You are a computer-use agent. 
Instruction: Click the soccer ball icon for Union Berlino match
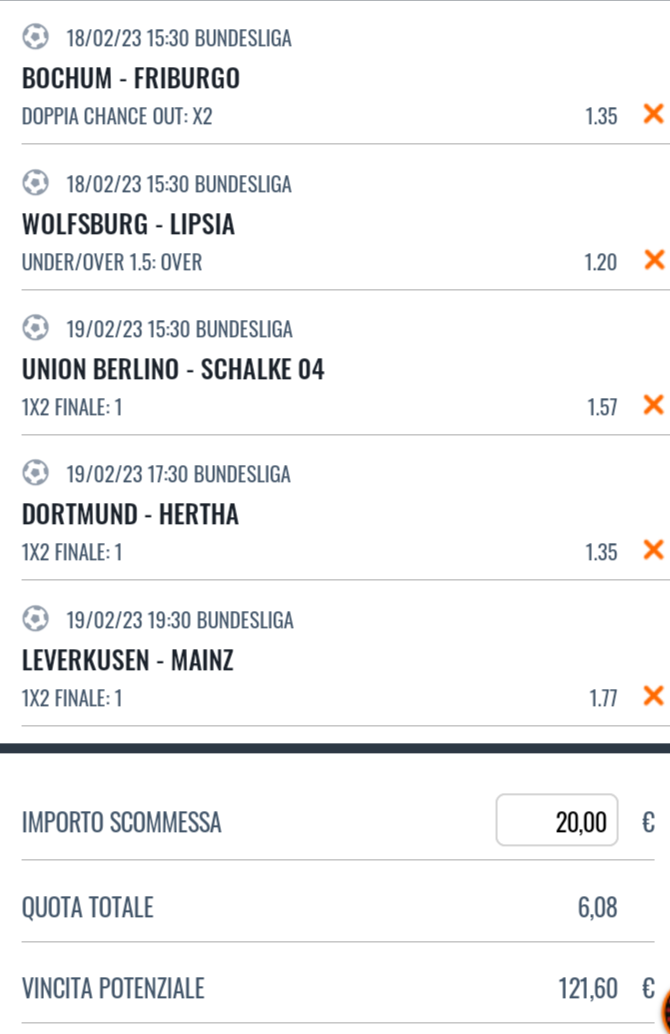[35, 328]
